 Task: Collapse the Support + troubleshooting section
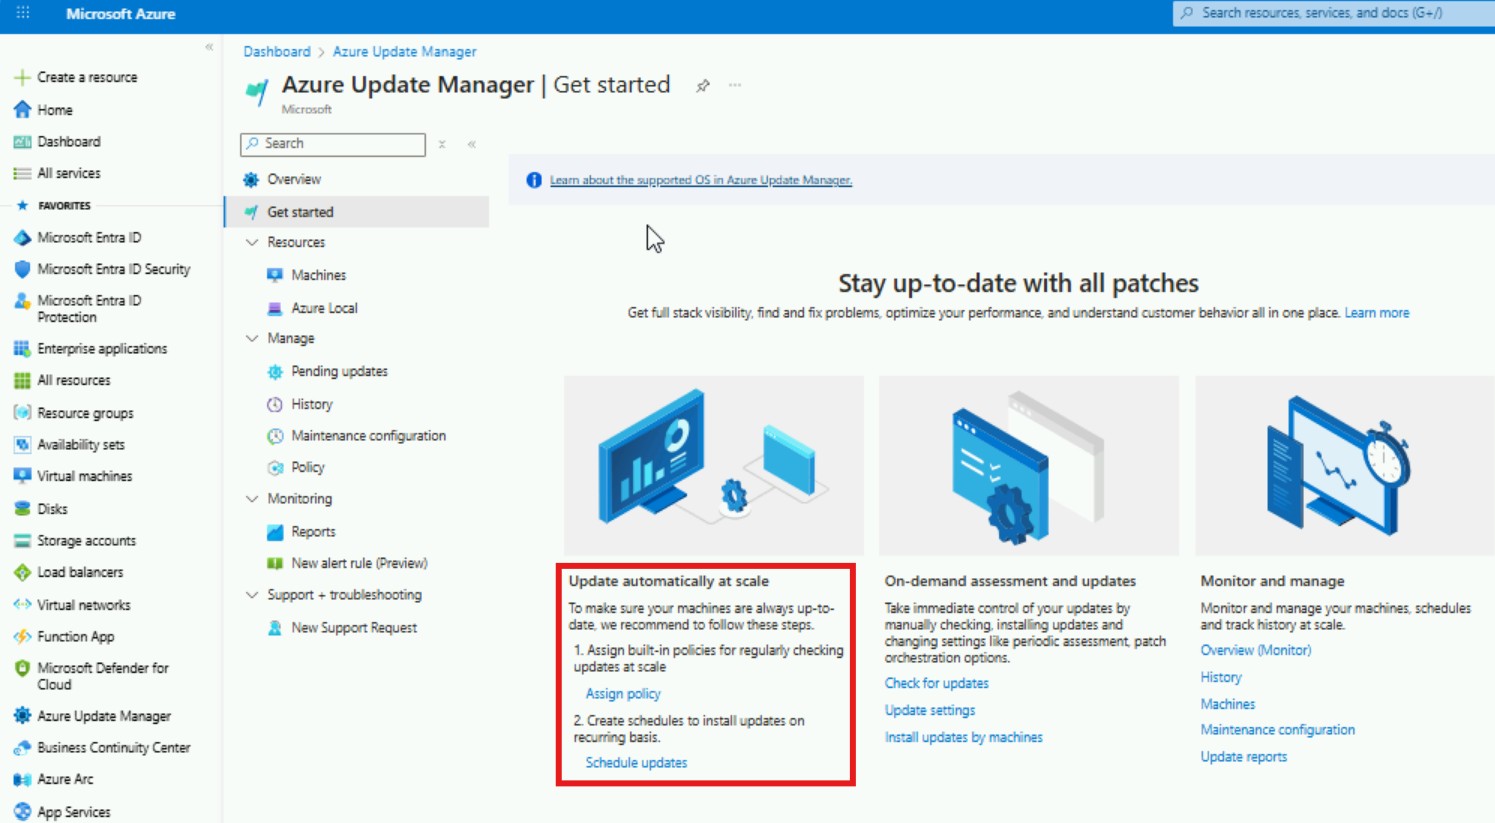pyautogui.click(x=251, y=594)
